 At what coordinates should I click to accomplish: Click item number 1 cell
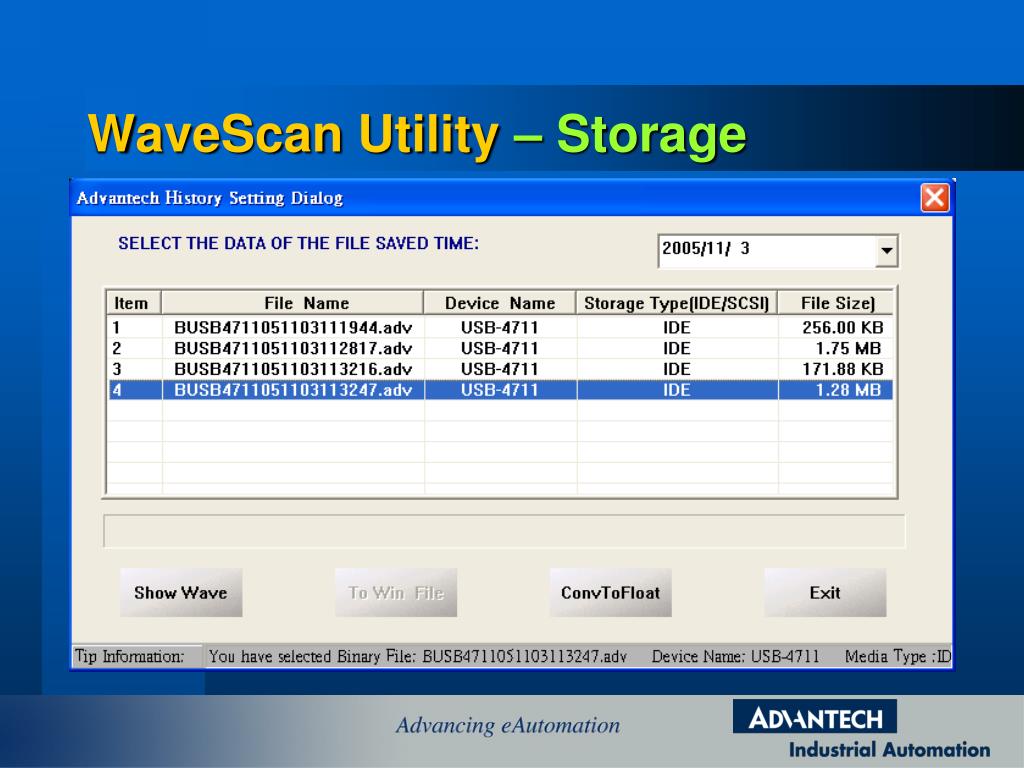click(135, 327)
